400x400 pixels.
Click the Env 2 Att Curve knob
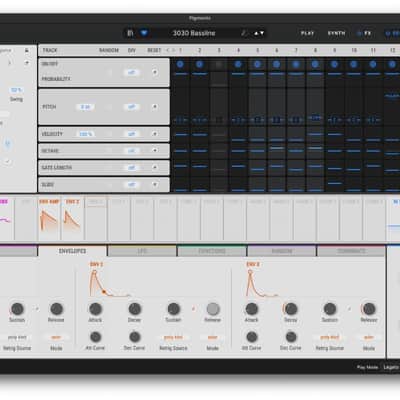[95, 337]
